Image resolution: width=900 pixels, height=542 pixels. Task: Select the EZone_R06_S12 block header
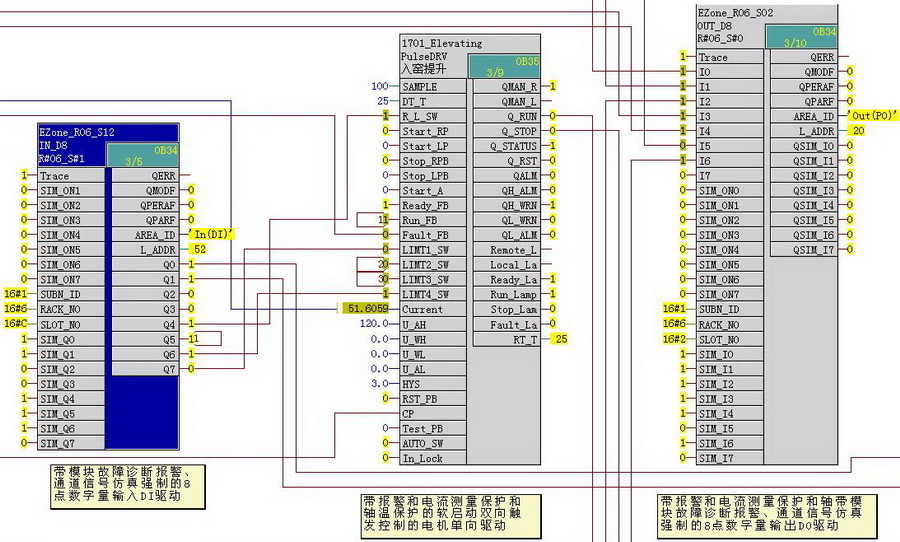(x=76, y=132)
